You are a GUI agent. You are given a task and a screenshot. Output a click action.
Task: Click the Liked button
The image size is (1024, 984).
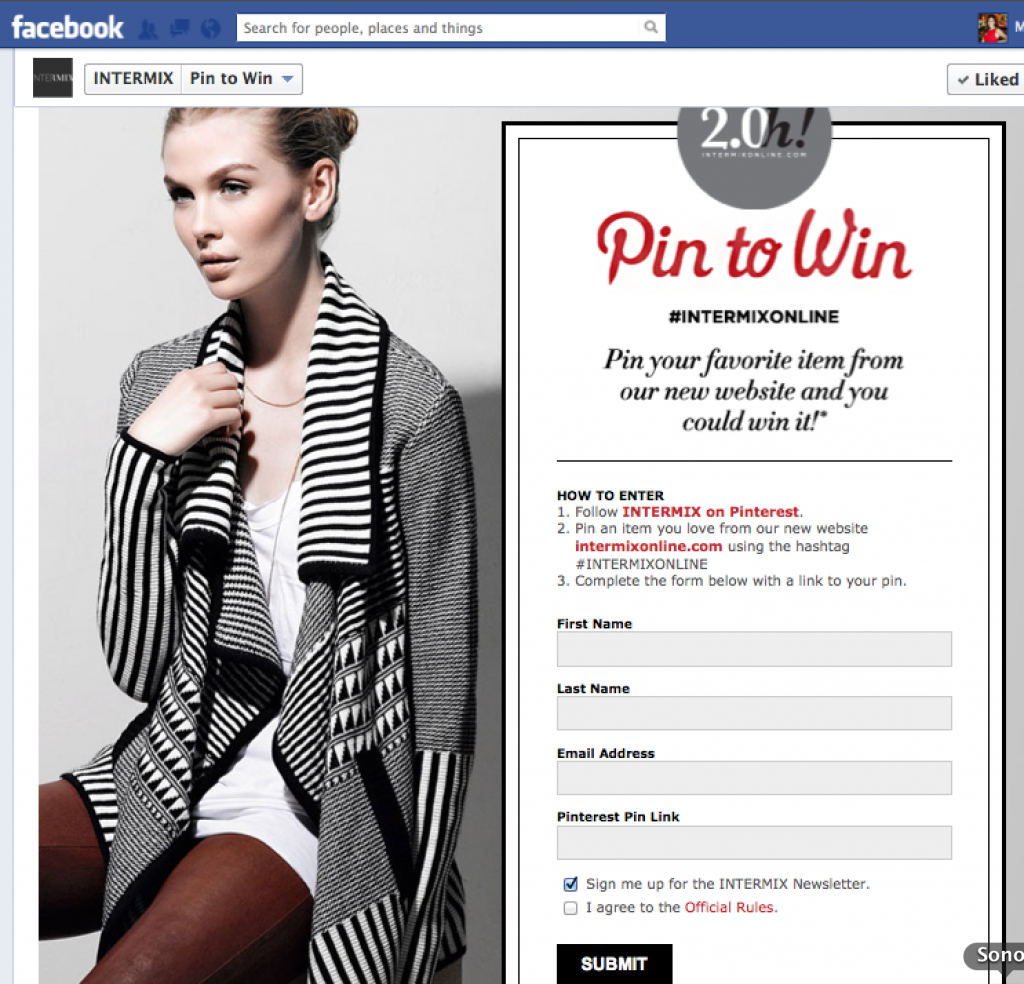coord(986,79)
